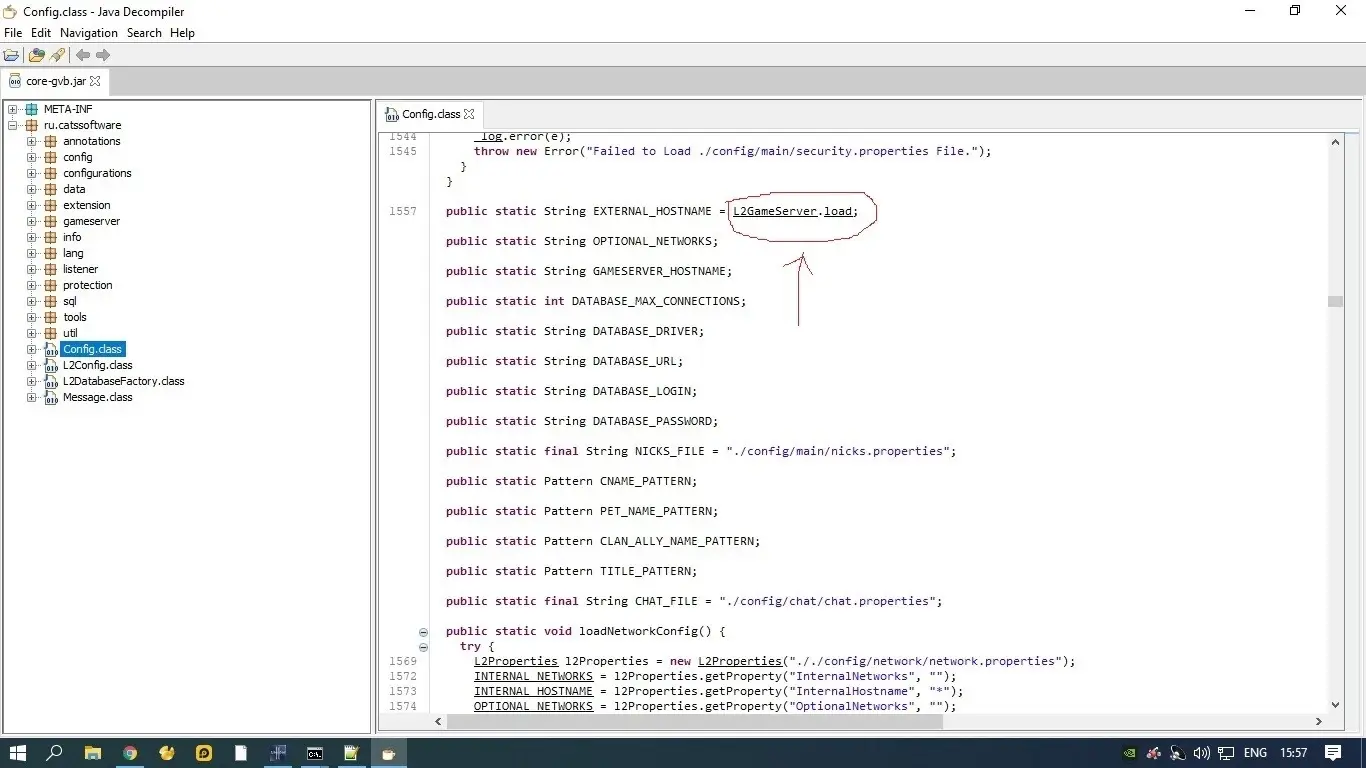Click the ENG language indicator
Viewport: 1366px width, 768px height.
coord(1255,753)
